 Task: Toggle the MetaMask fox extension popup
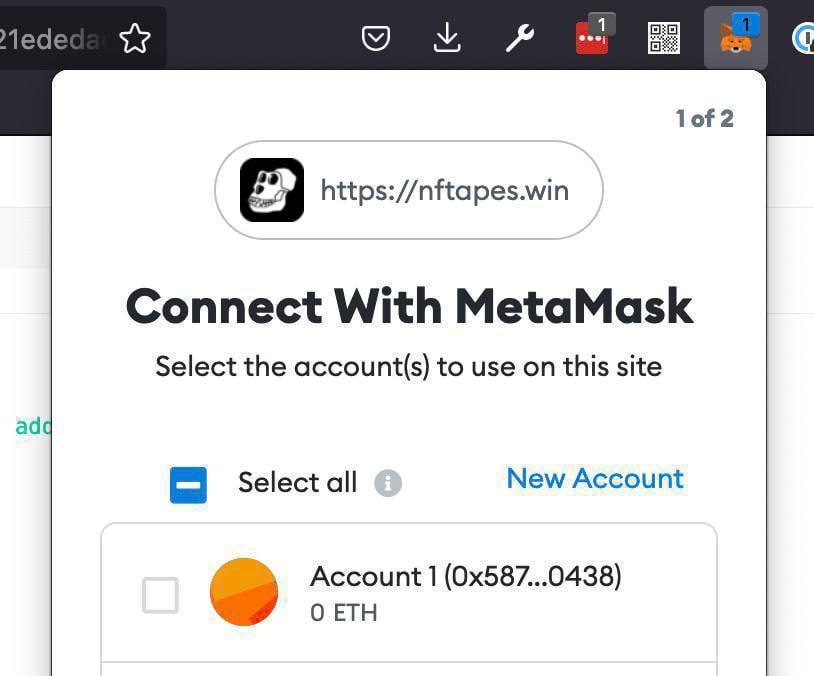click(x=736, y=39)
